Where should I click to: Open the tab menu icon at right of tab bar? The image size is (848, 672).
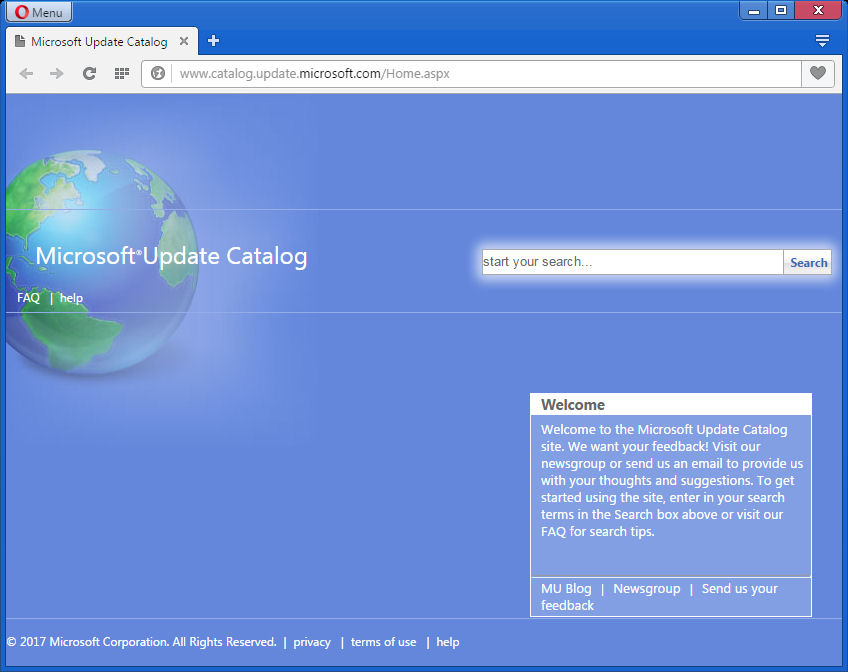coord(822,41)
